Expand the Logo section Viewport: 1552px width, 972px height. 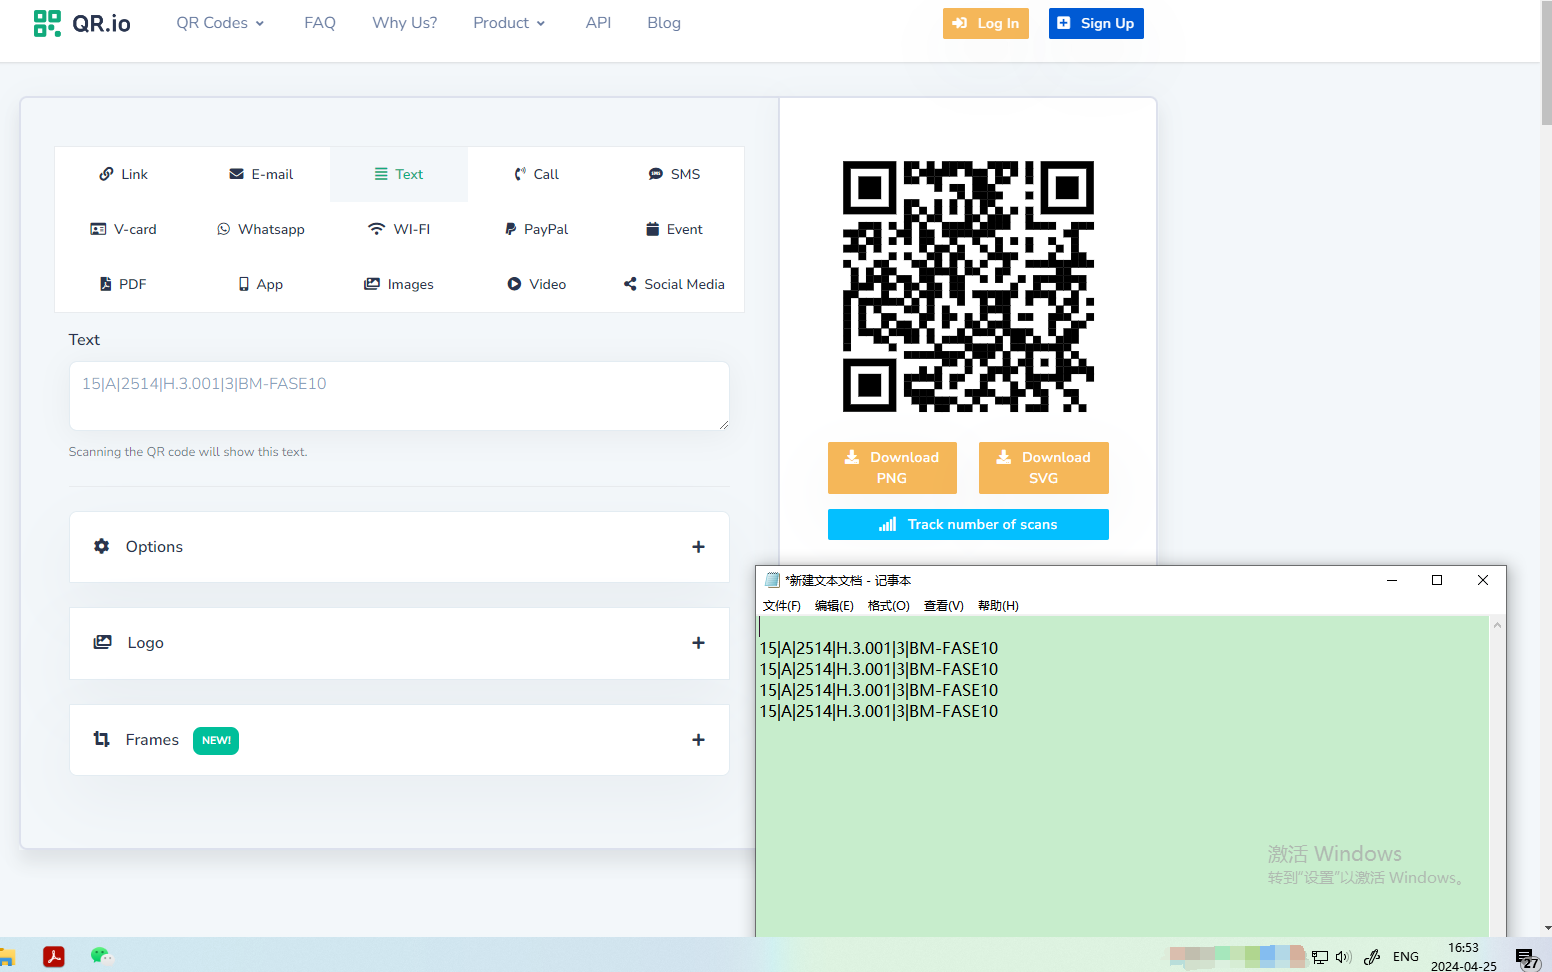[399, 643]
